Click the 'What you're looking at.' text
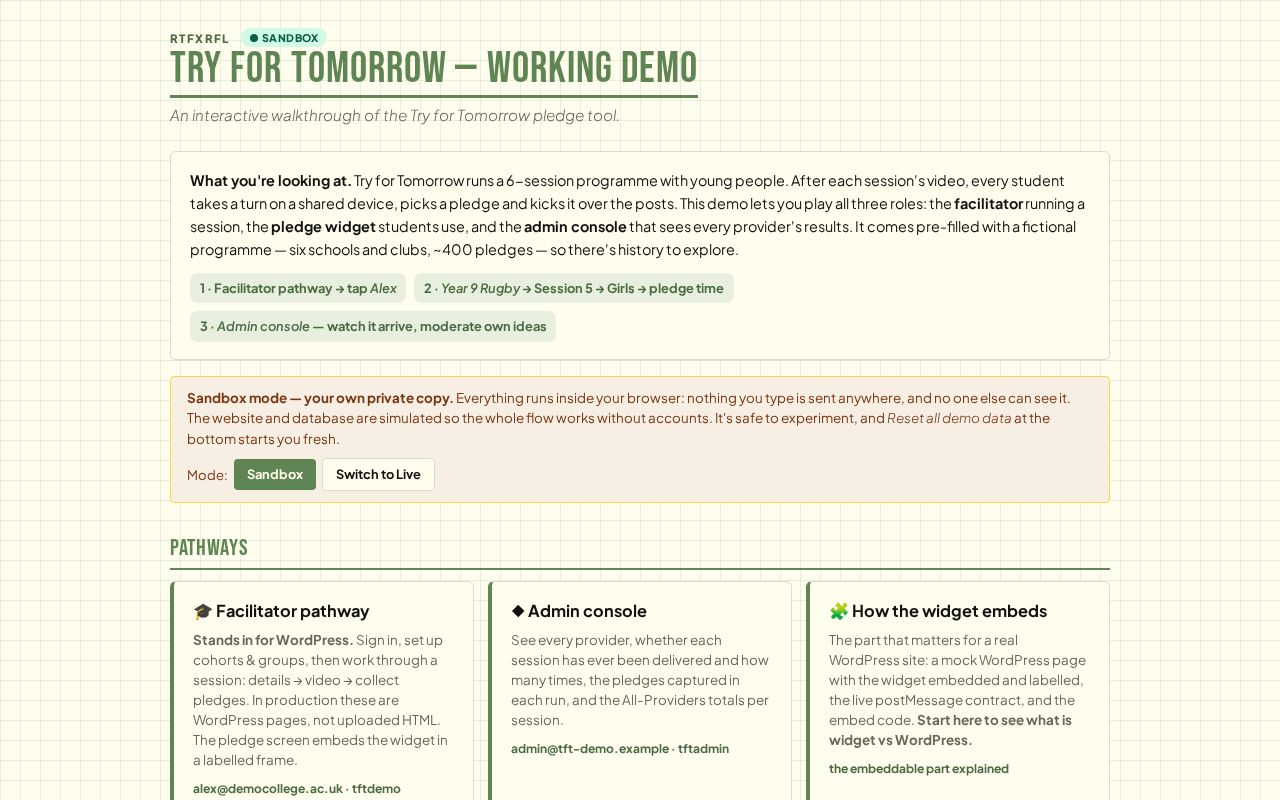 click(271, 181)
